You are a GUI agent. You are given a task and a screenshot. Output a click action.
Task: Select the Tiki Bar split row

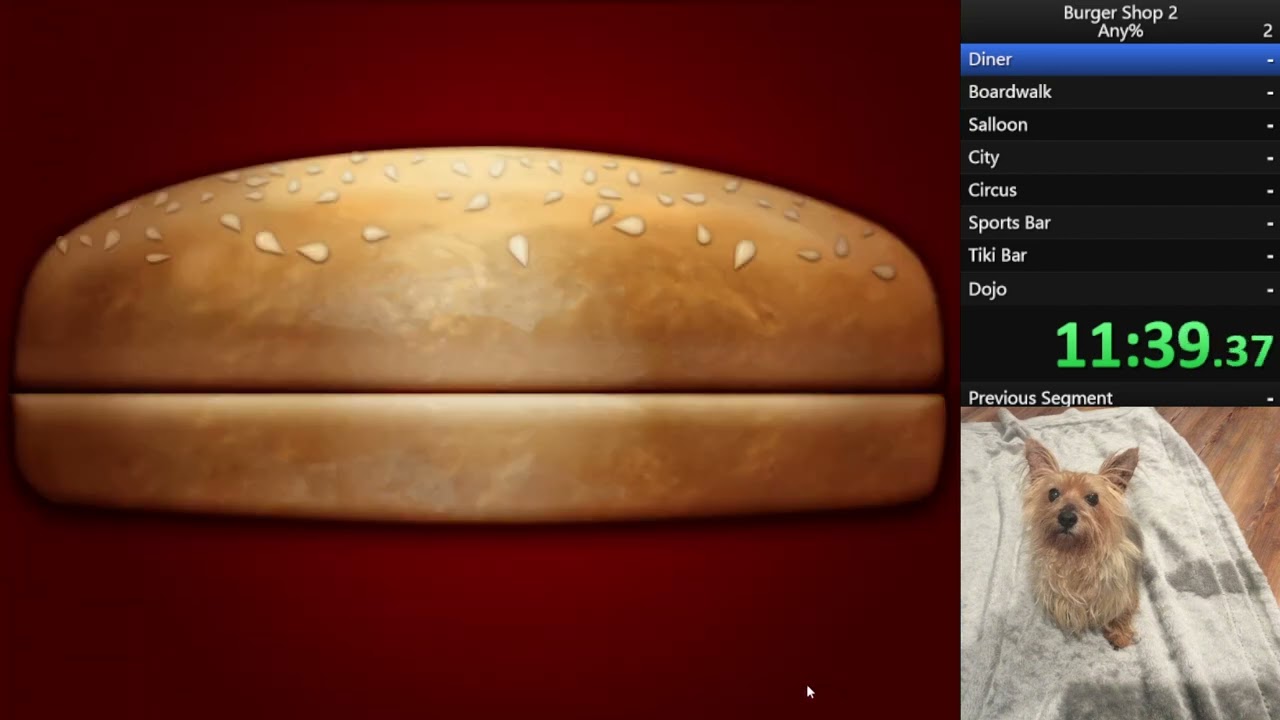[1120, 255]
